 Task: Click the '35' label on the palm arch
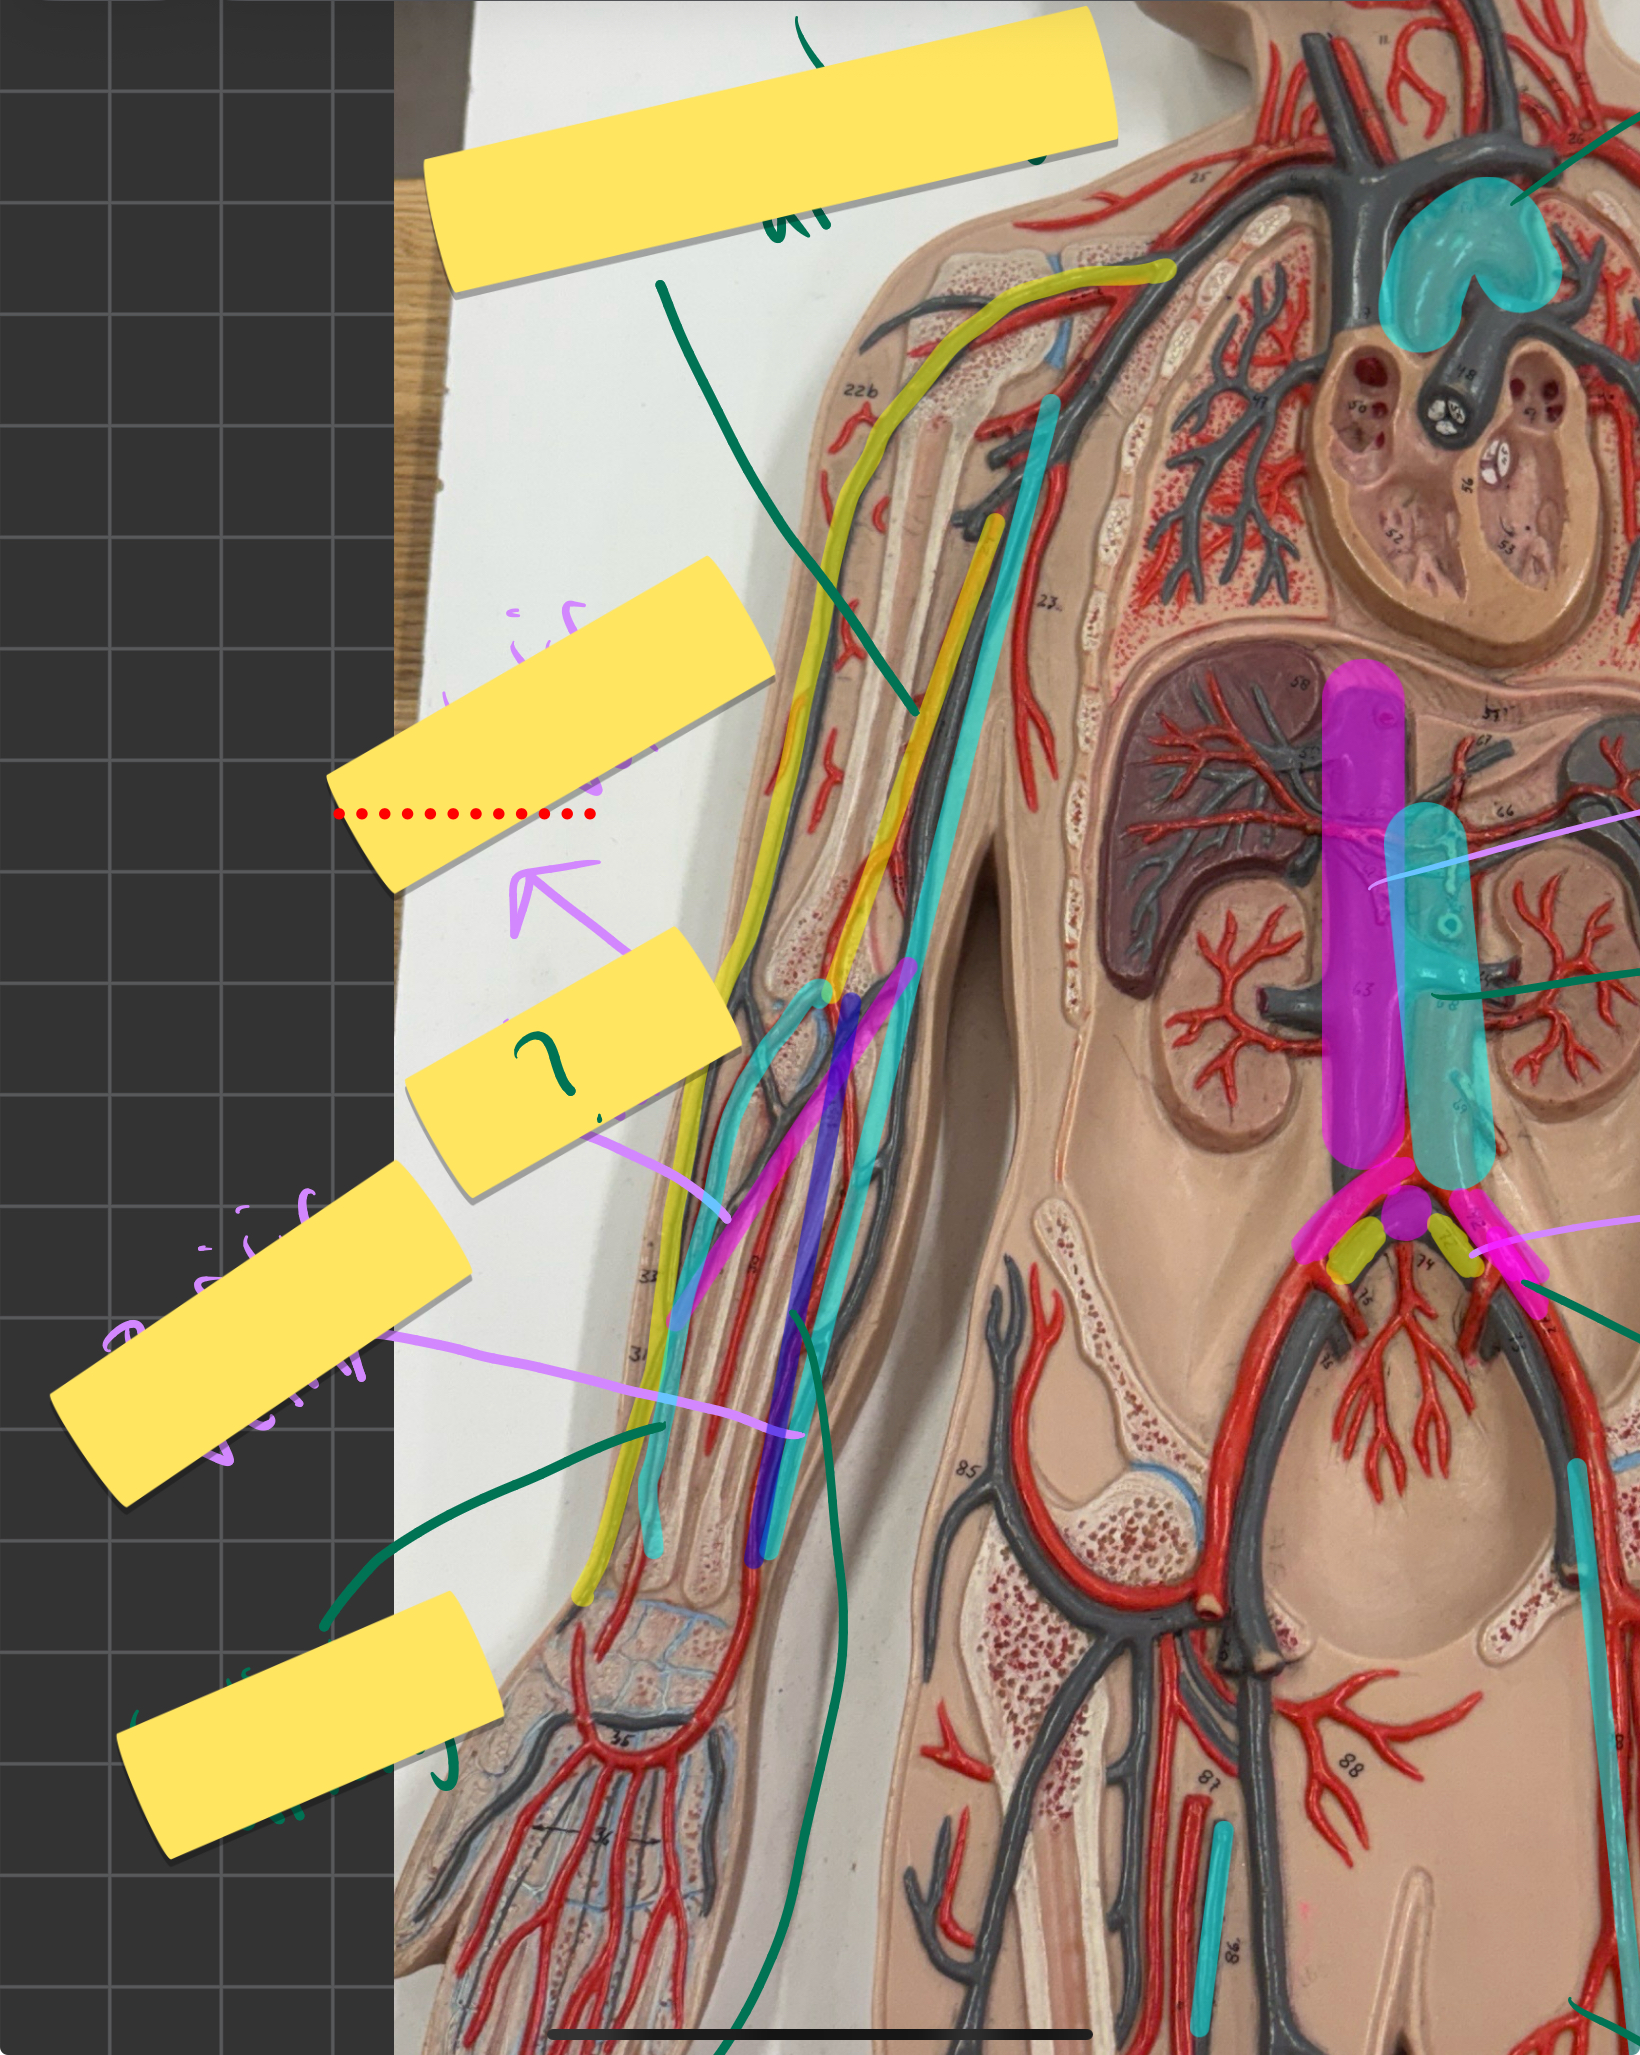(x=621, y=1740)
